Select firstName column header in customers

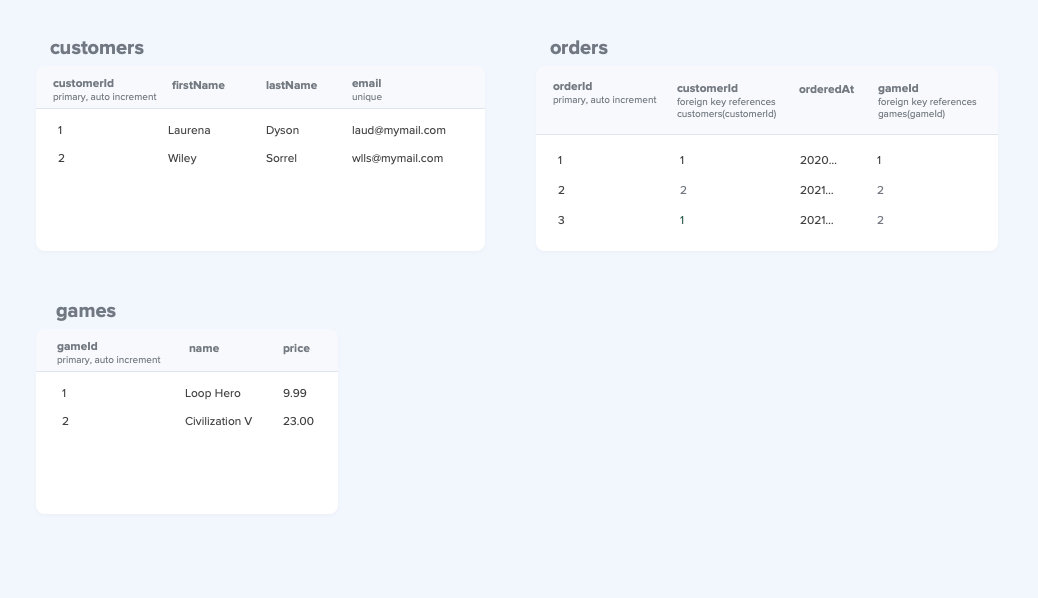coord(198,86)
